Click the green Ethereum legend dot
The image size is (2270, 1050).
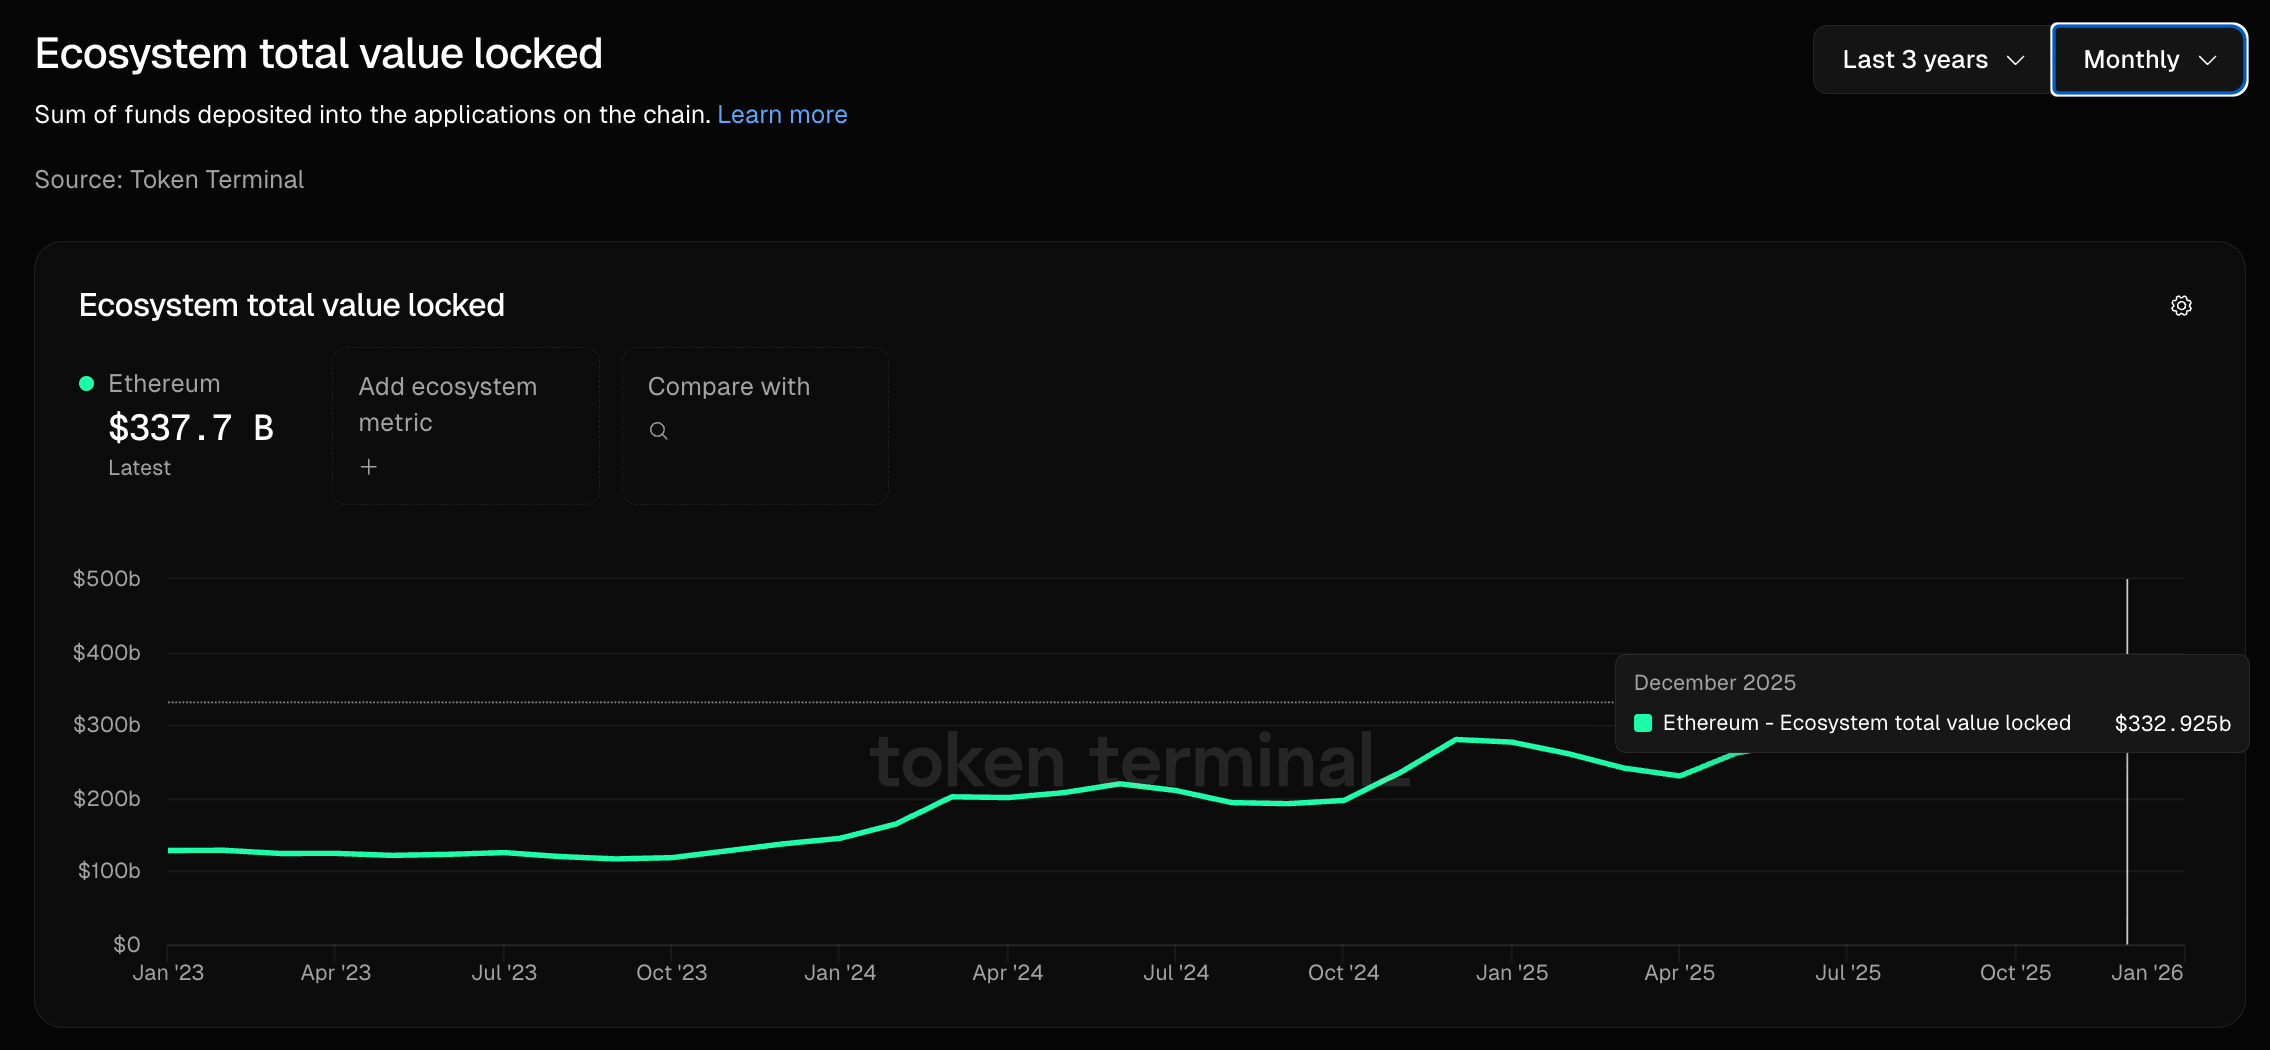(87, 384)
